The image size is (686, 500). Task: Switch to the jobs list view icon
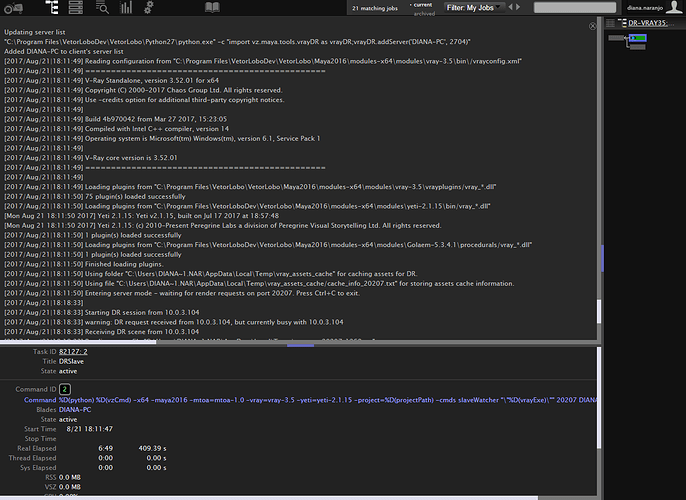50,8
